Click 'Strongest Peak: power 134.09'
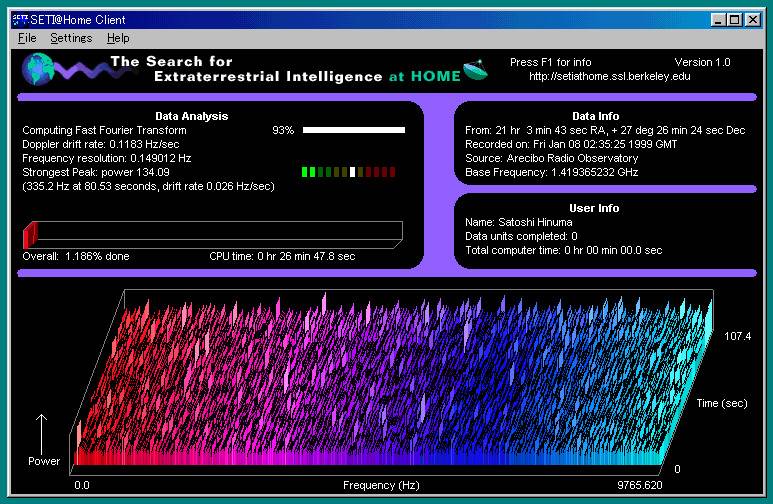The height and width of the screenshot is (504, 773). pyautogui.click(x=96, y=172)
